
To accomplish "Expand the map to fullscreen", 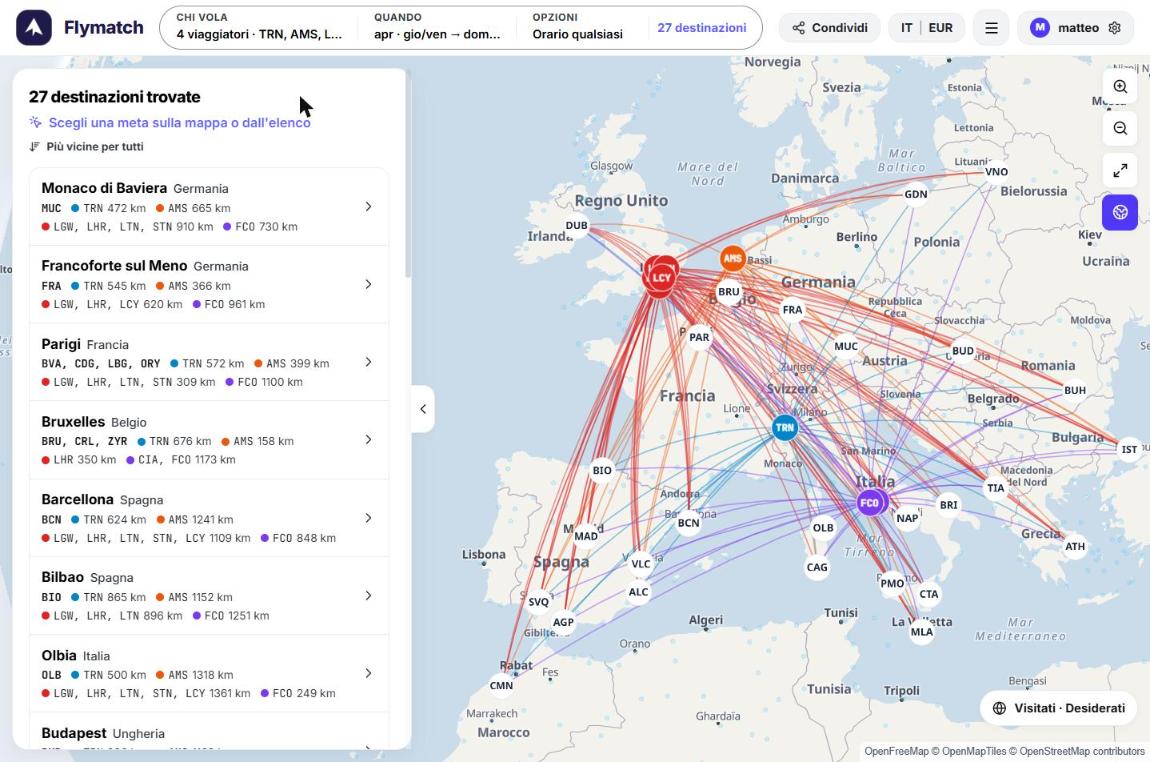I will click(1120, 171).
